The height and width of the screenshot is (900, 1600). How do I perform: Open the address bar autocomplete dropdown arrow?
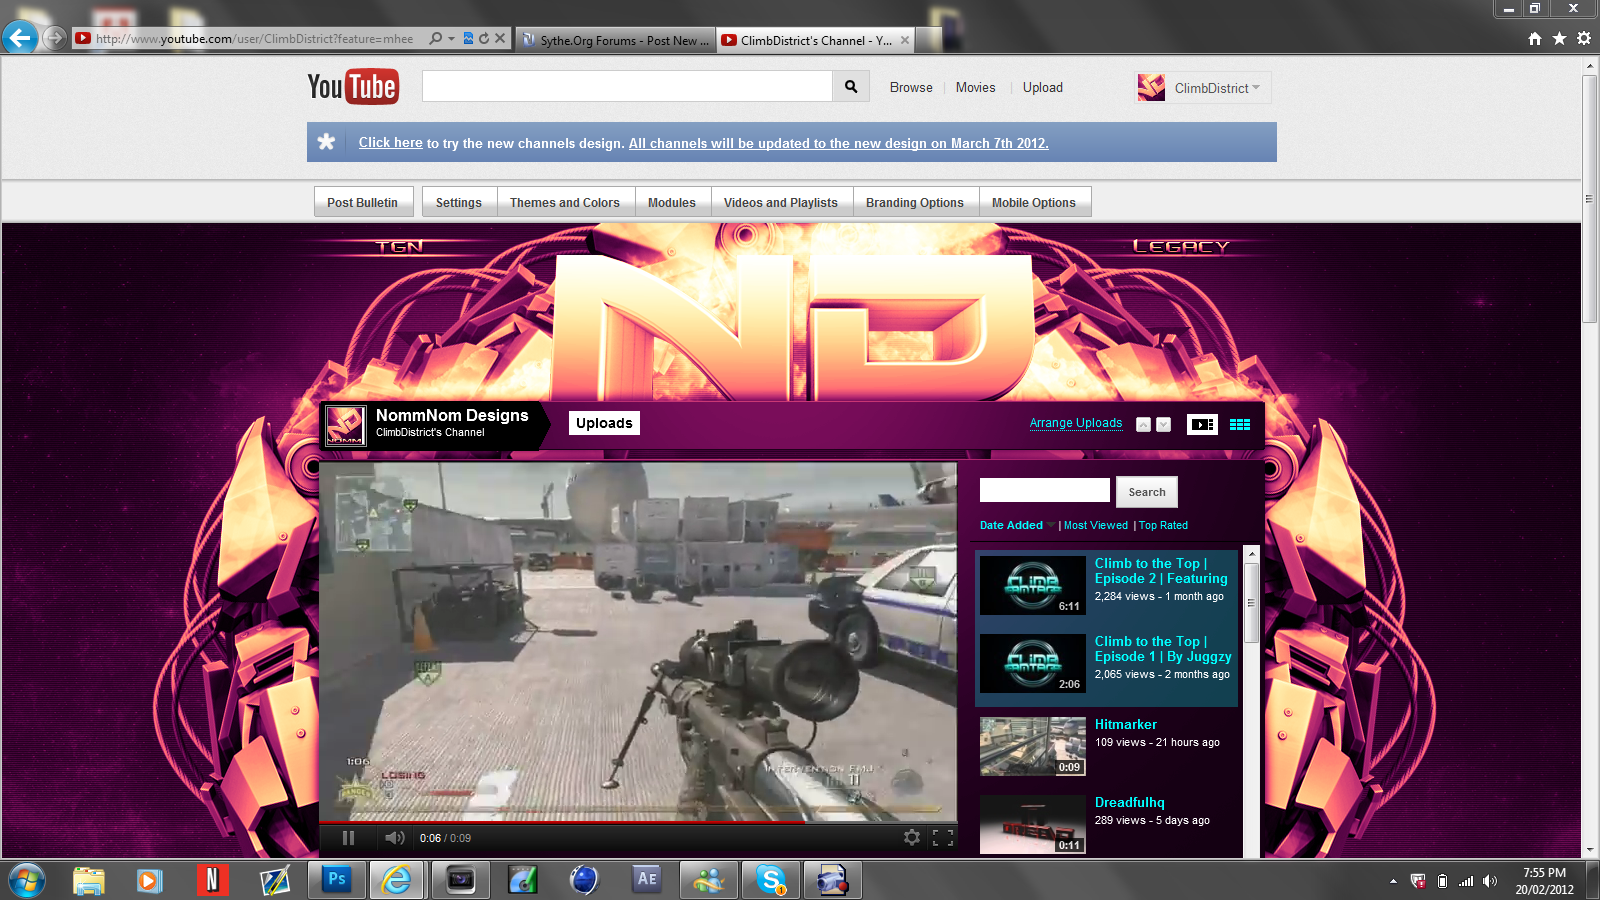pos(451,39)
